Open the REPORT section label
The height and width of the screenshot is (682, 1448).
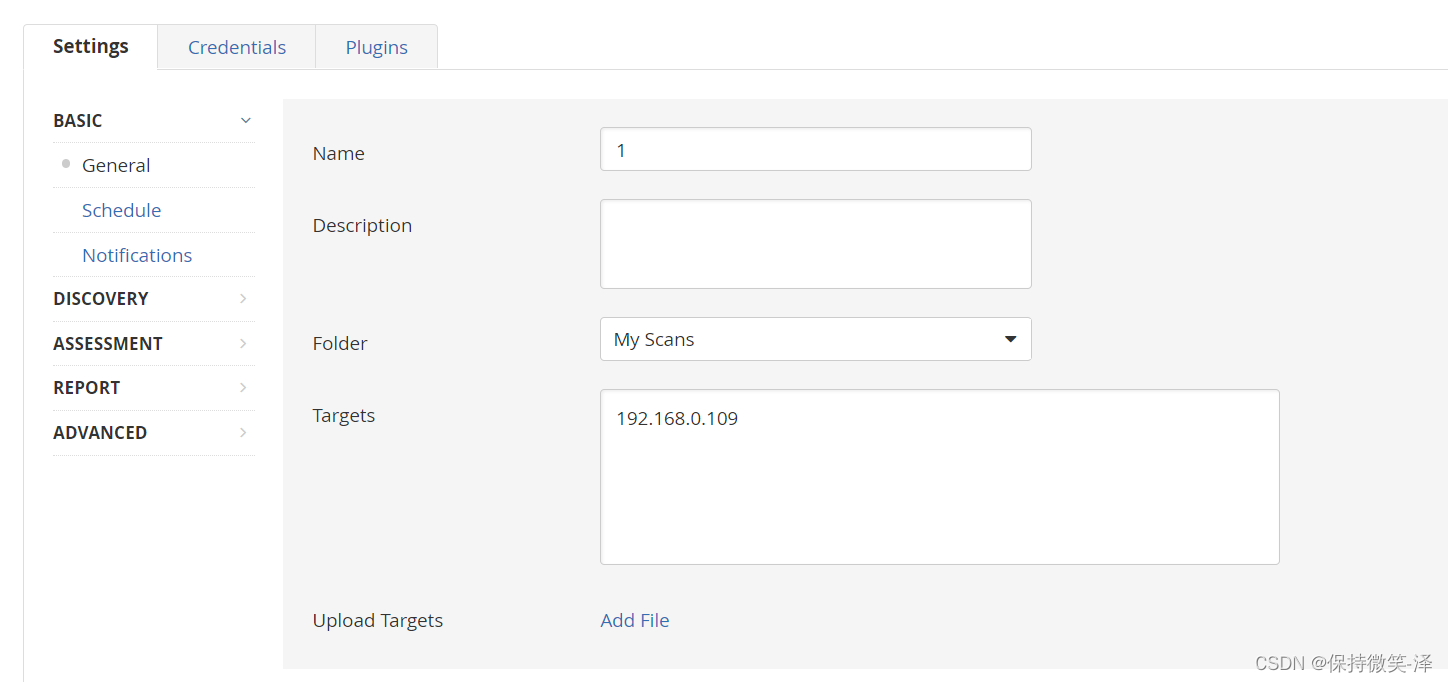tap(87, 388)
